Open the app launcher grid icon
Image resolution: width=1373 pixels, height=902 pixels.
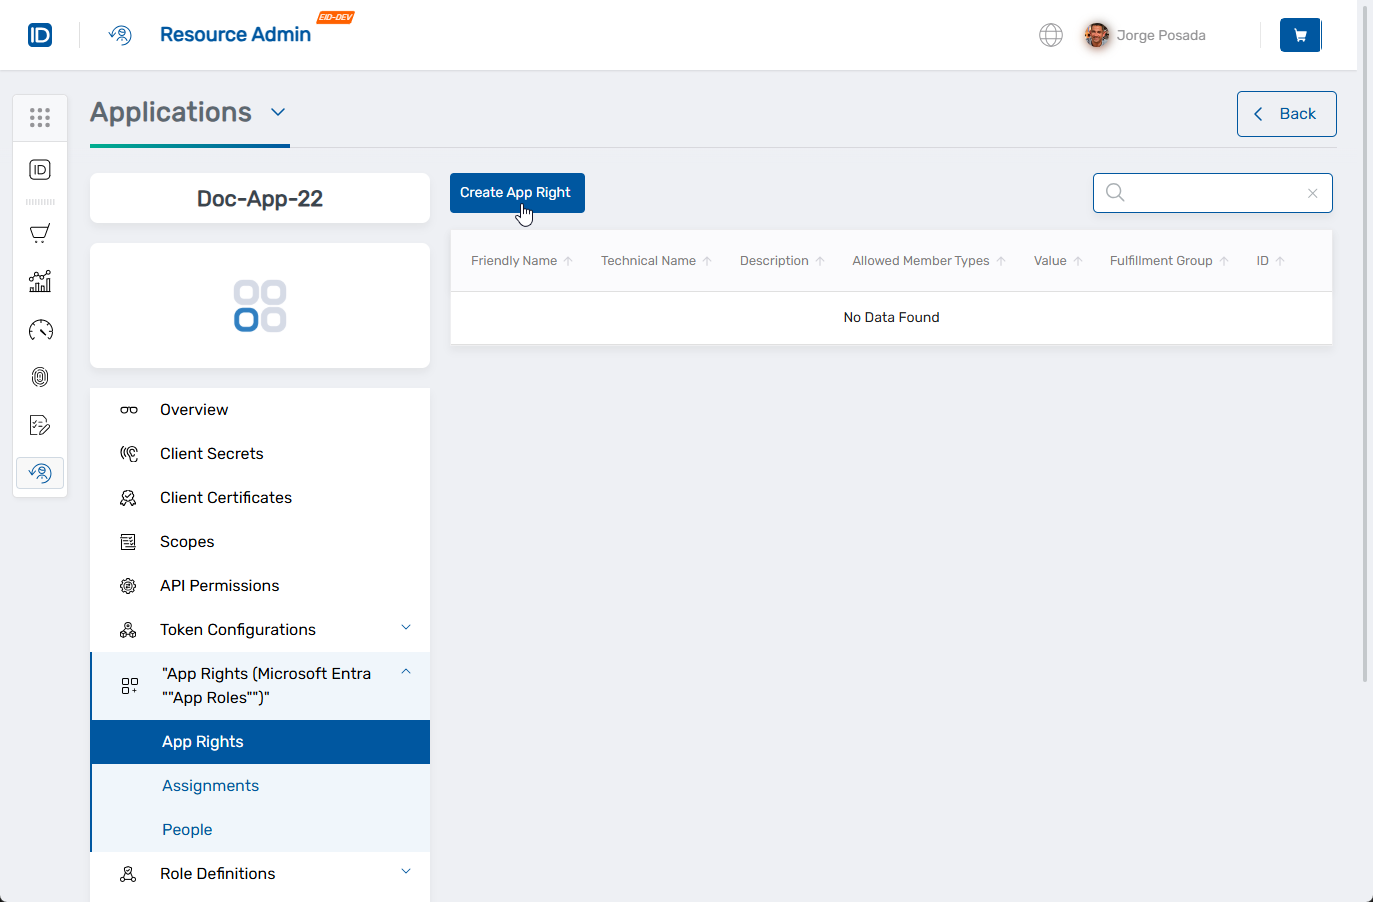[40, 117]
